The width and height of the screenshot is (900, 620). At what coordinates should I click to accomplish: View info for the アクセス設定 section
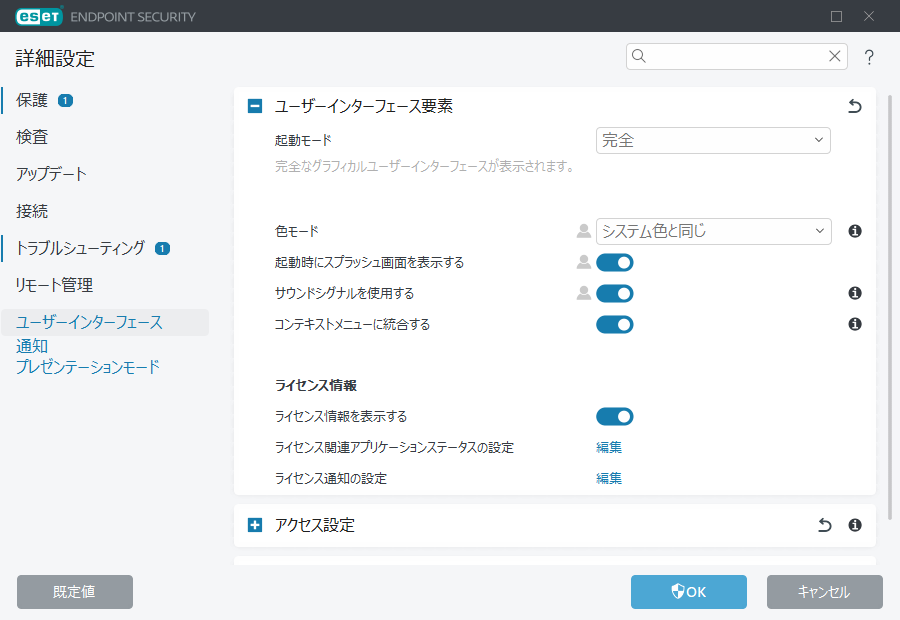[x=853, y=524]
